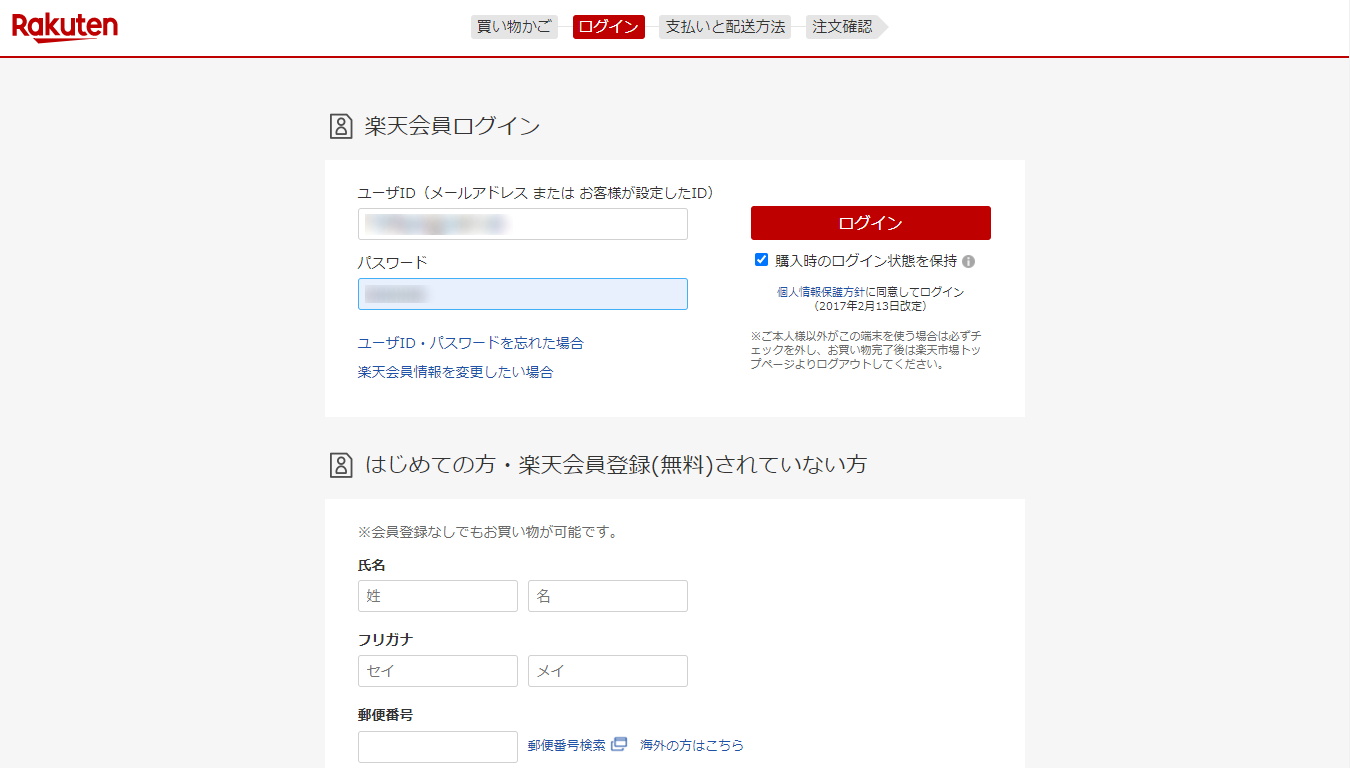Open 楽天会員情報を変更したい場合 link
The height and width of the screenshot is (768, 1350).
point(456,372)
